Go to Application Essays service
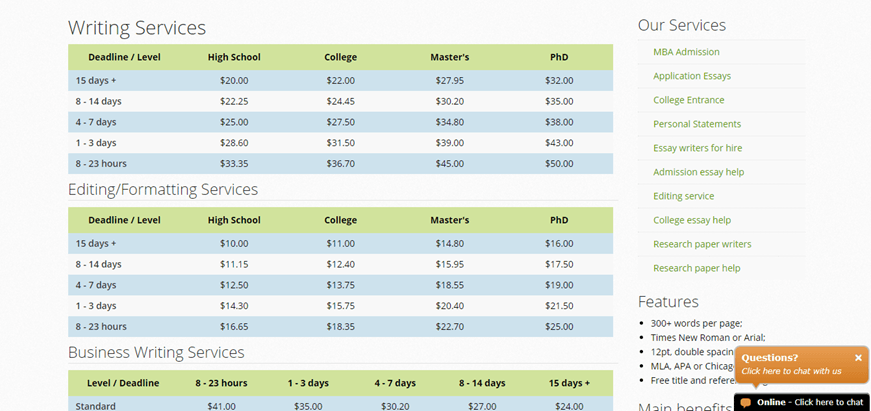 pyautogui.click(x=692, y=76)
